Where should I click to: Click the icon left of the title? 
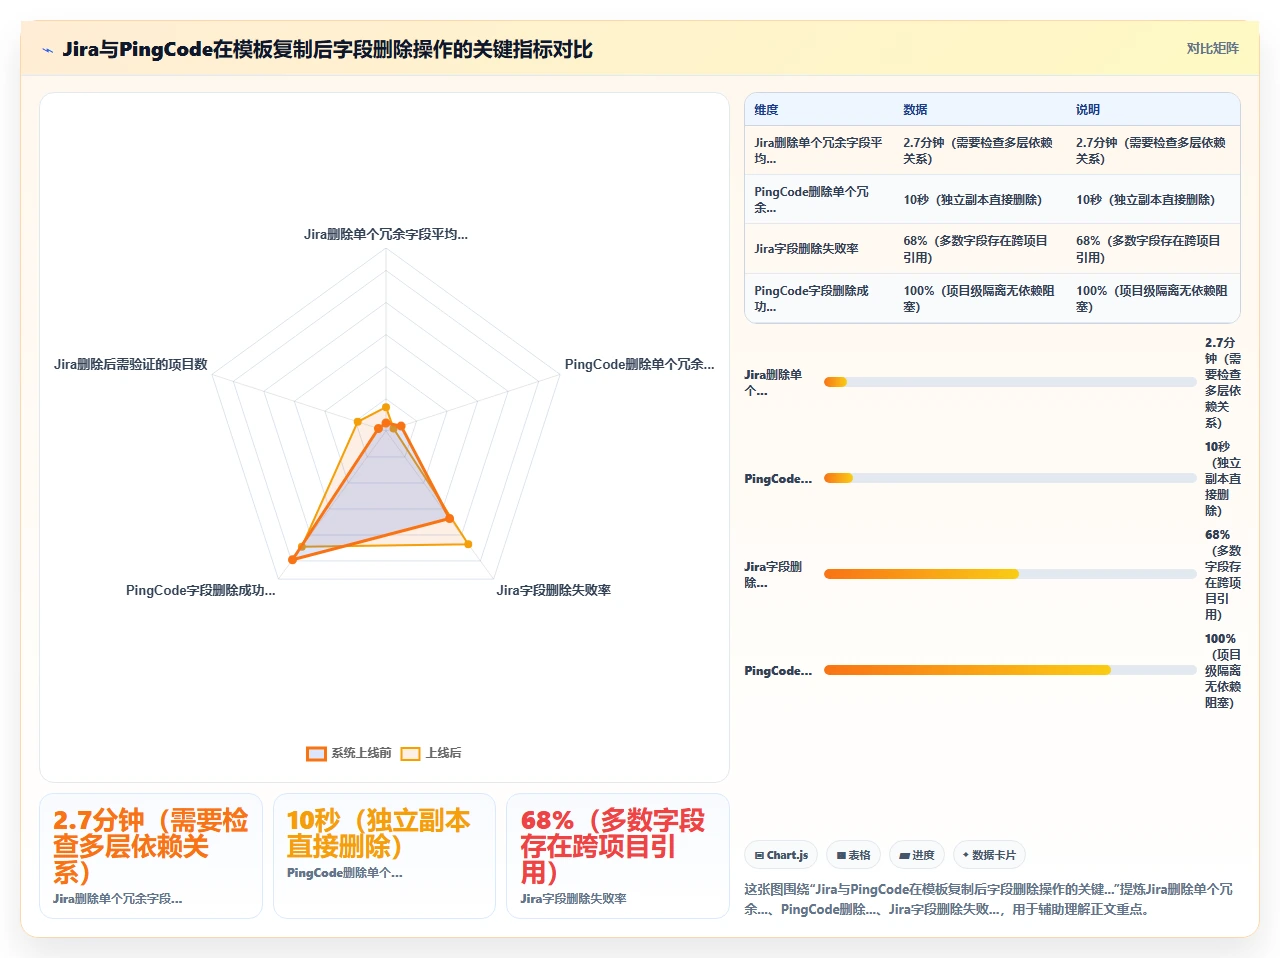(47, 50)
